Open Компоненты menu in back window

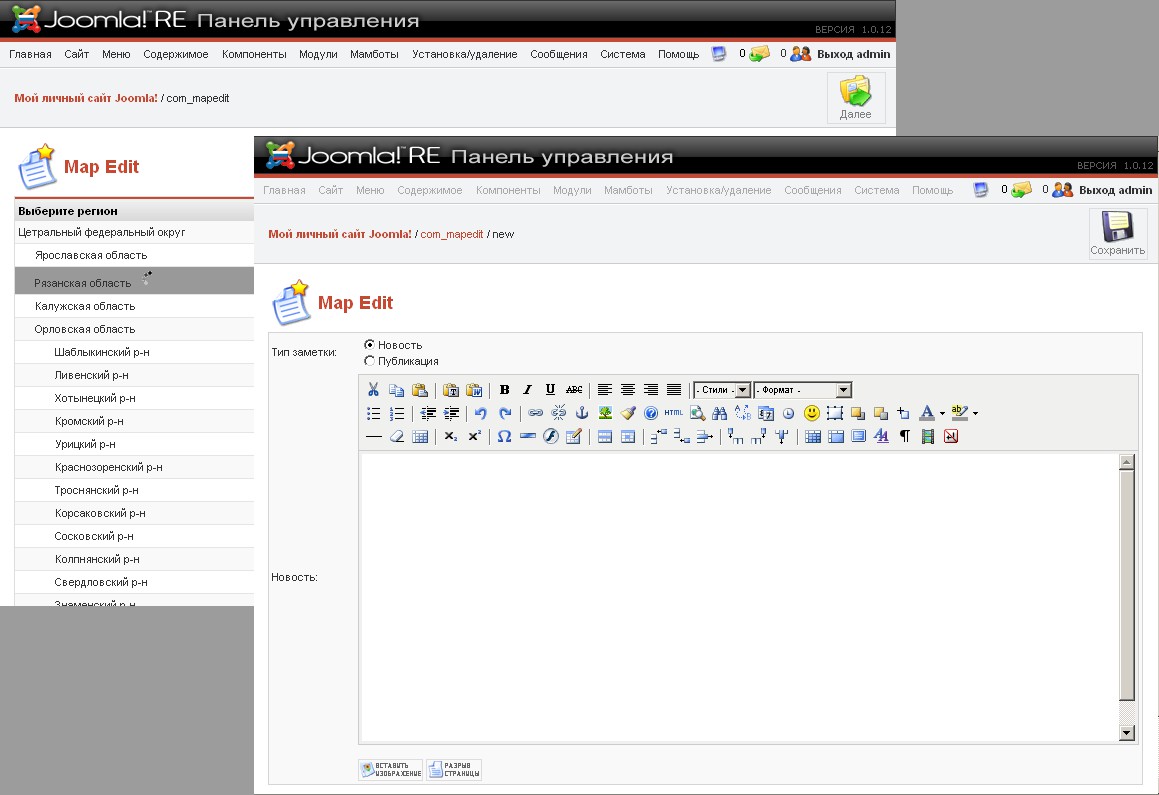(x=254, y=54)
